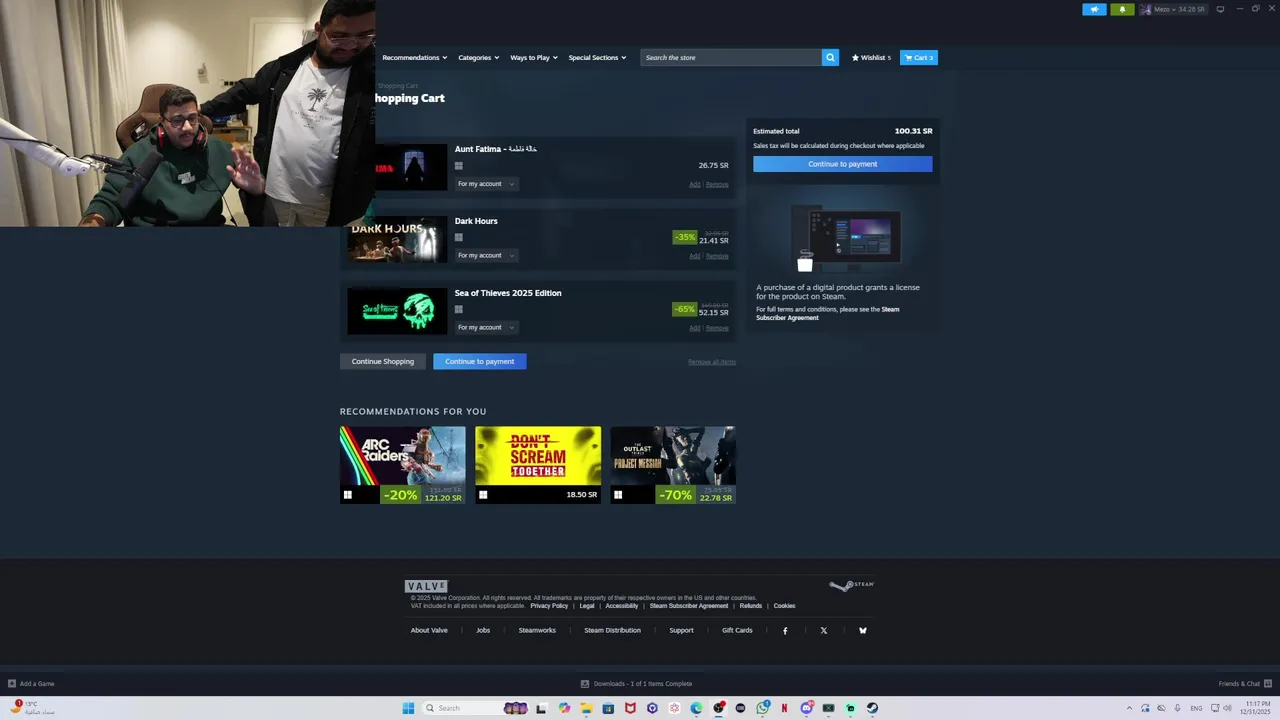Open Support footer link
The width and height of the screenshot is (1280, 720).
[681, 630]
